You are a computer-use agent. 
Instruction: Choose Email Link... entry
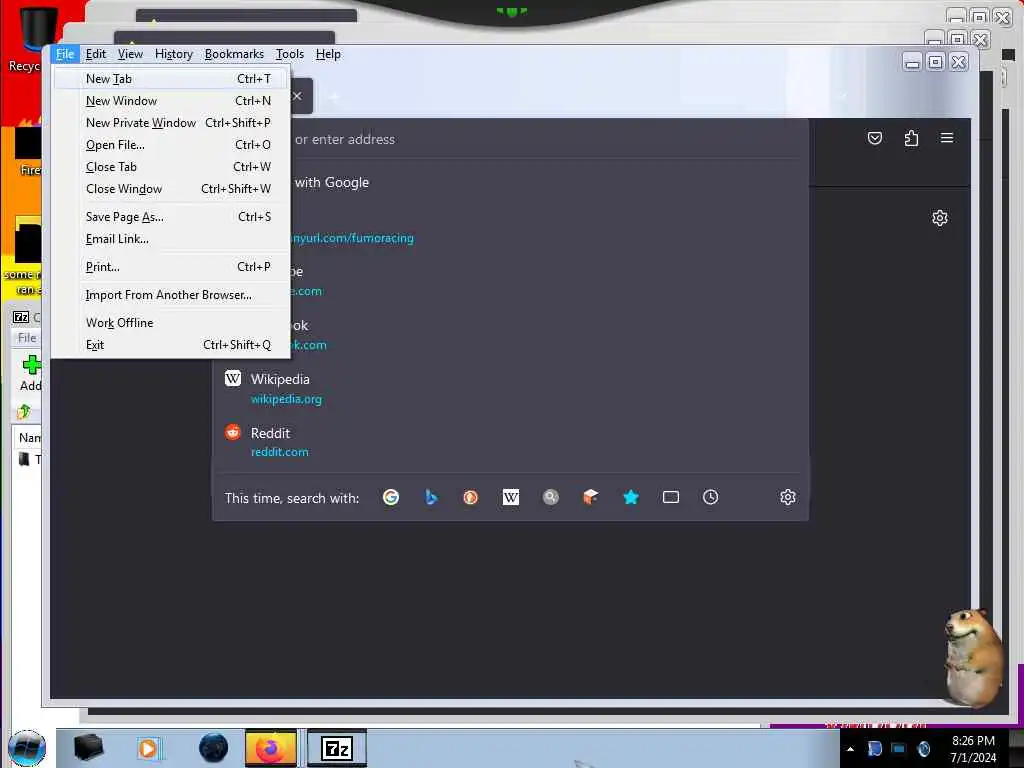(x=171, y=239)
